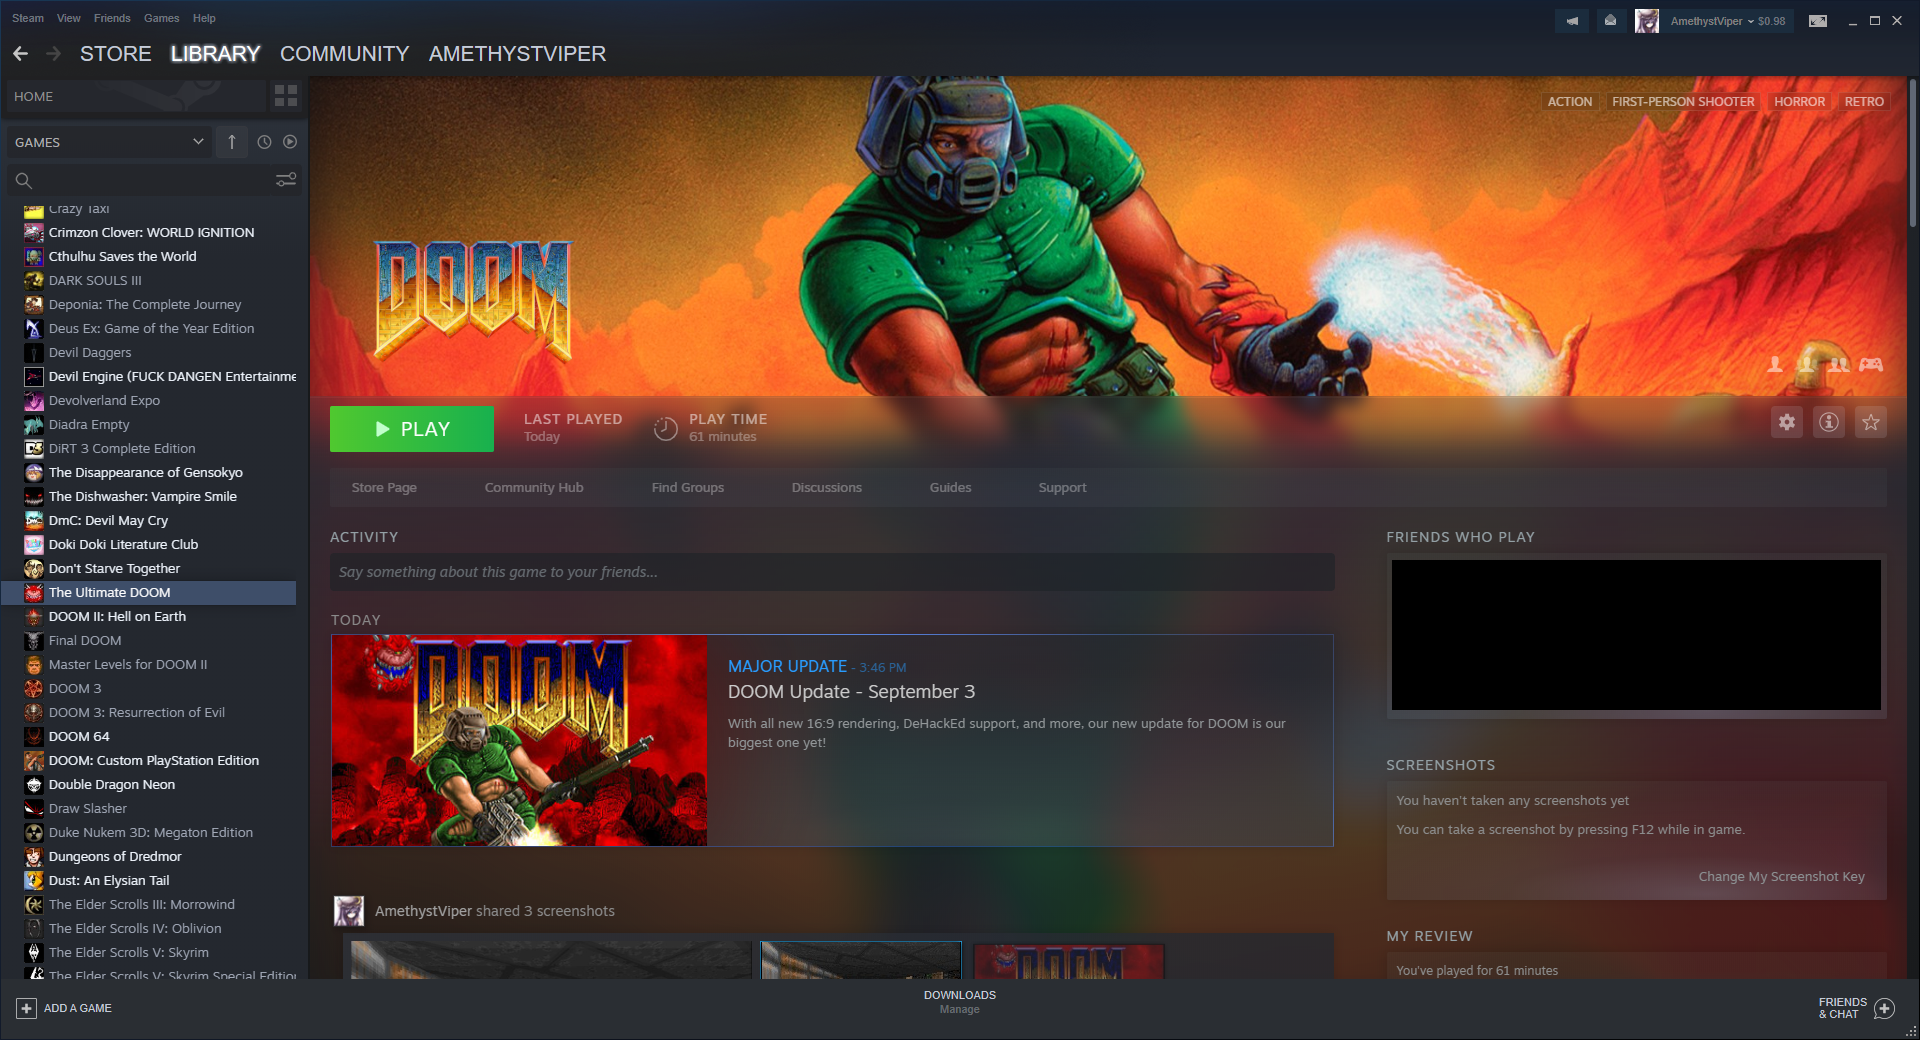The height and width of the screenshot is (1040, 1920).
Task: Go to COMMUNITY tab
Action: [x=345, y=54]
